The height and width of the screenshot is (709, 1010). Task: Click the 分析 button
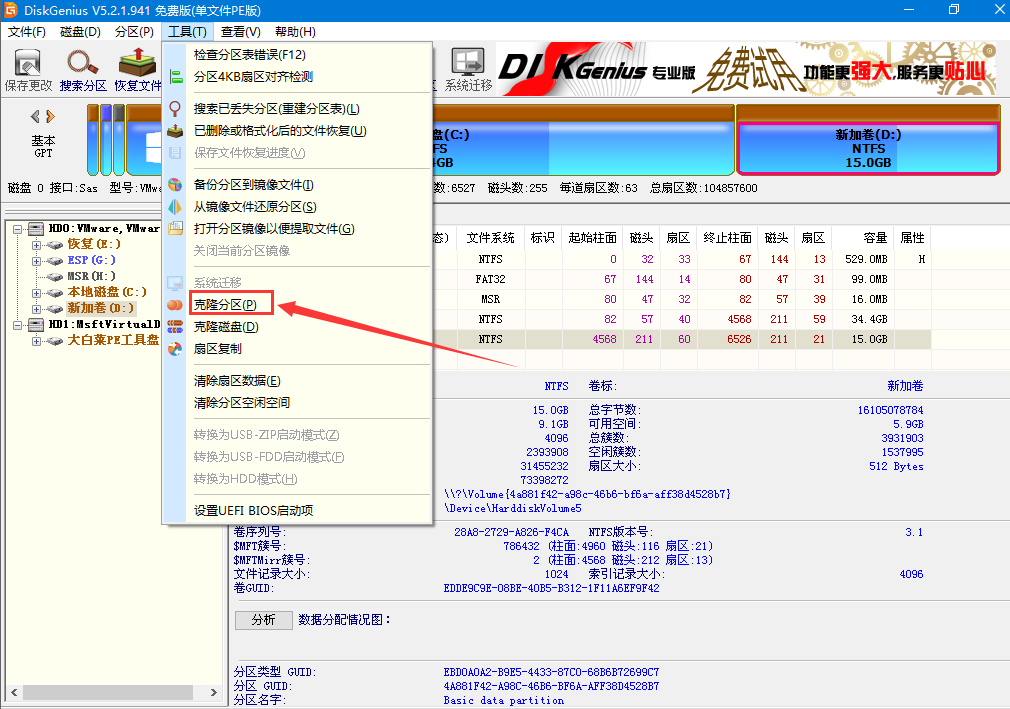(x=263, y=619)
